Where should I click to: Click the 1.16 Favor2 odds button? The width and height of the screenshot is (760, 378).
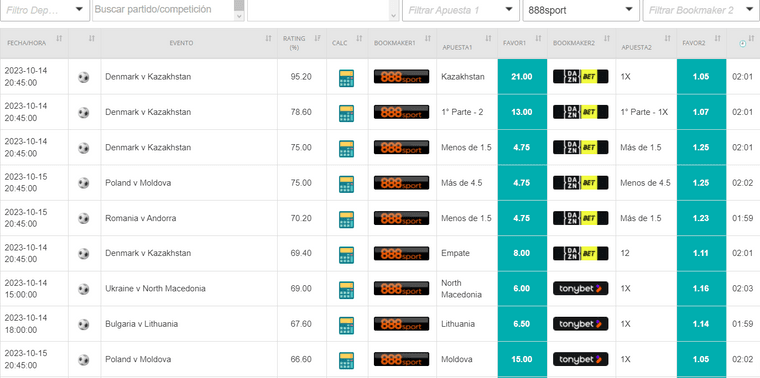[702, 289]
